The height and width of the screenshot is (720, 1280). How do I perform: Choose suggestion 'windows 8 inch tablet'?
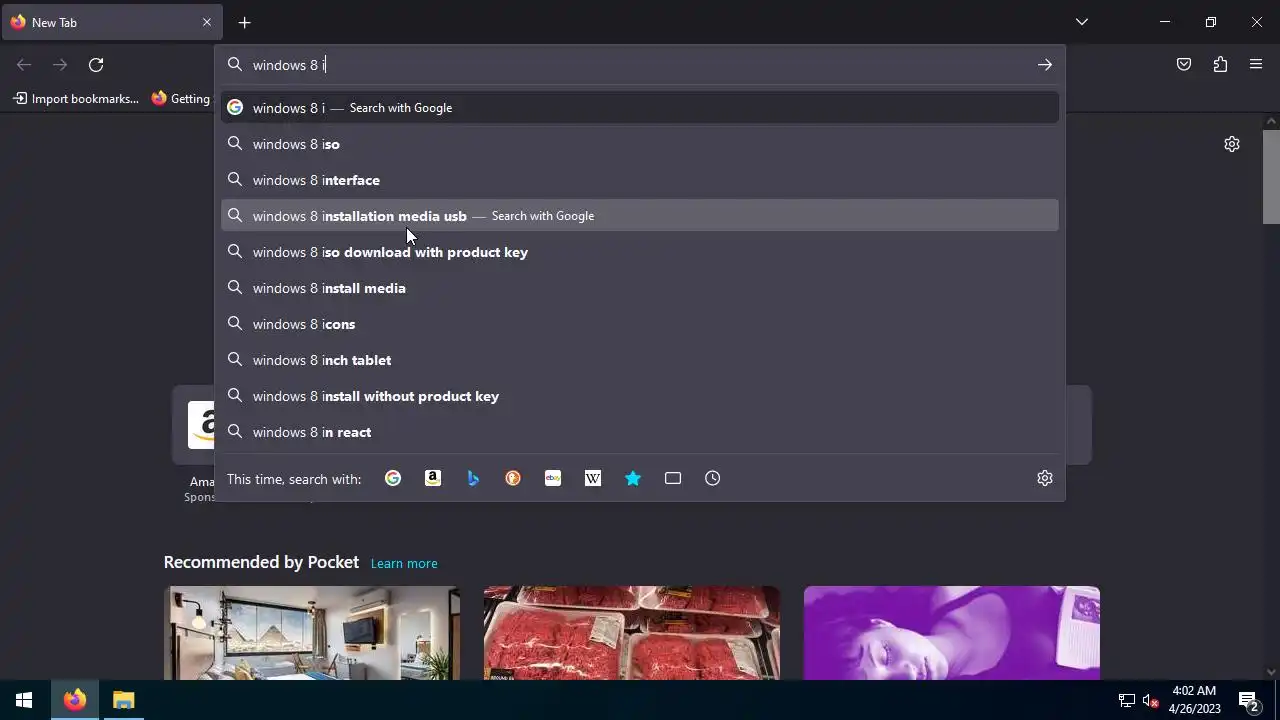[x=640, y=360]
